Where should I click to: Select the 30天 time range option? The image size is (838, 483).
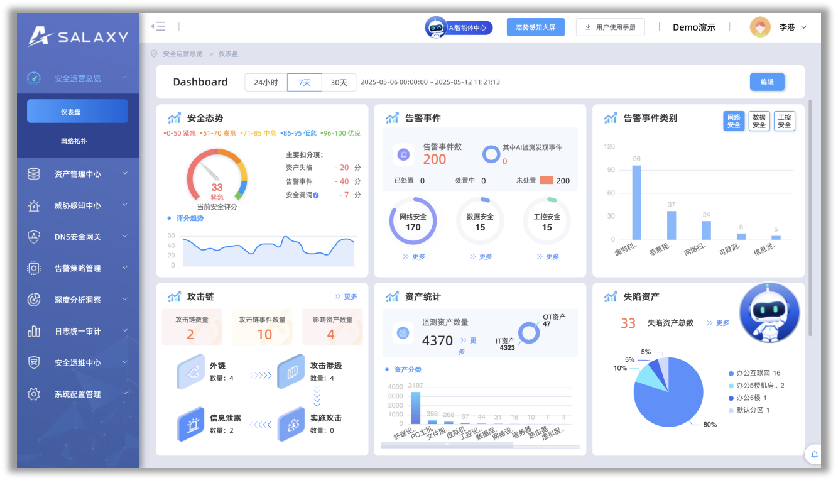339,82
